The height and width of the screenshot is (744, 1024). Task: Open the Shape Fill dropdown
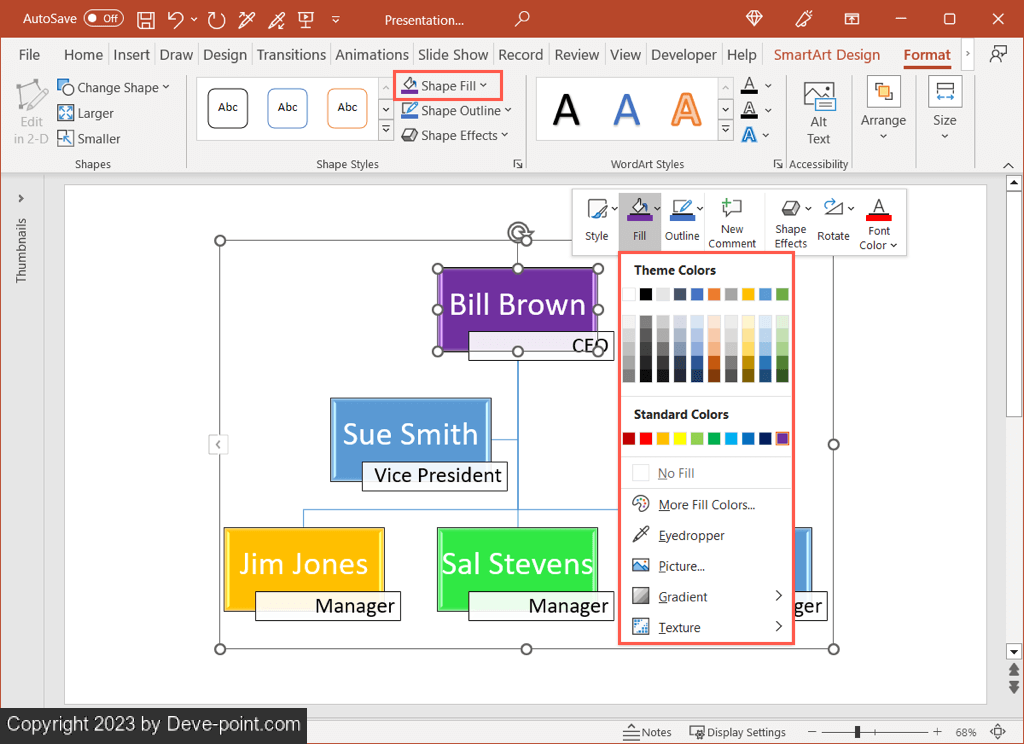[447, 86]
